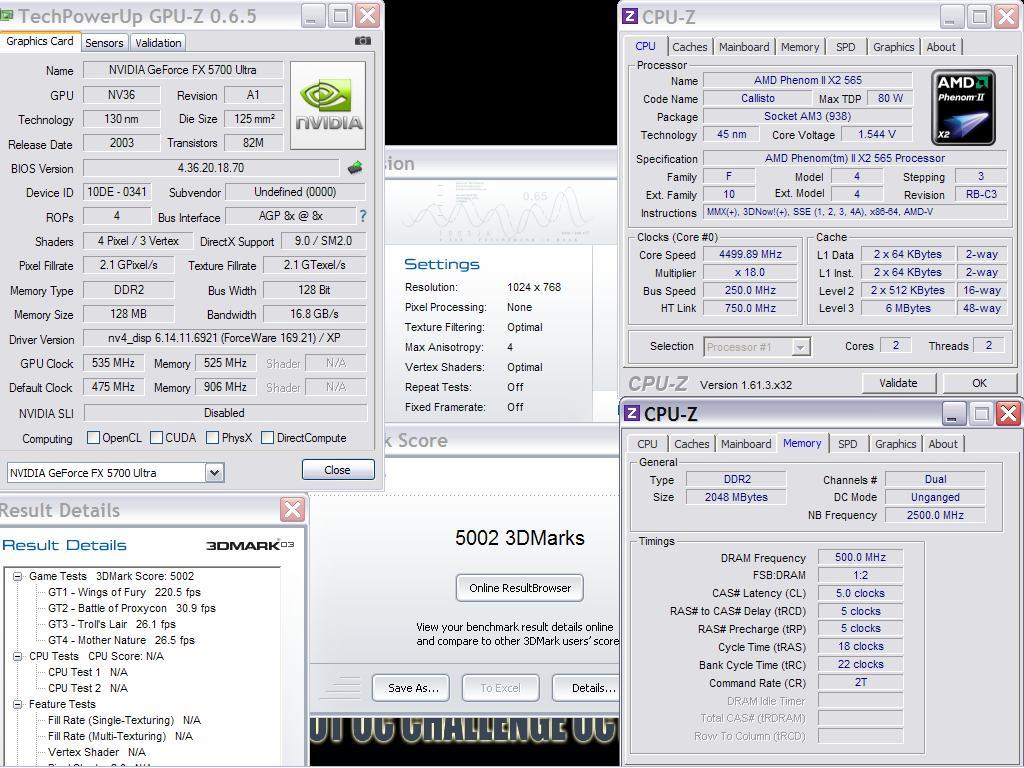This screenshot has width=1024, height=768.
Task: Click the Bus Interface question mark icon
Action: tap(363, 216)
